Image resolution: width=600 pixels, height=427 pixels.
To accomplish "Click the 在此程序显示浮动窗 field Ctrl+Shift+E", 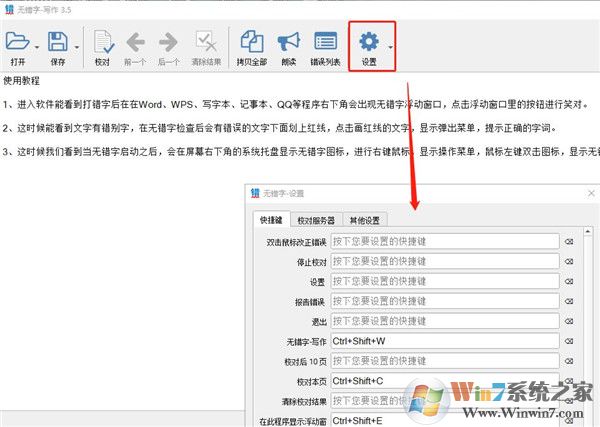I will click(445, 420).
